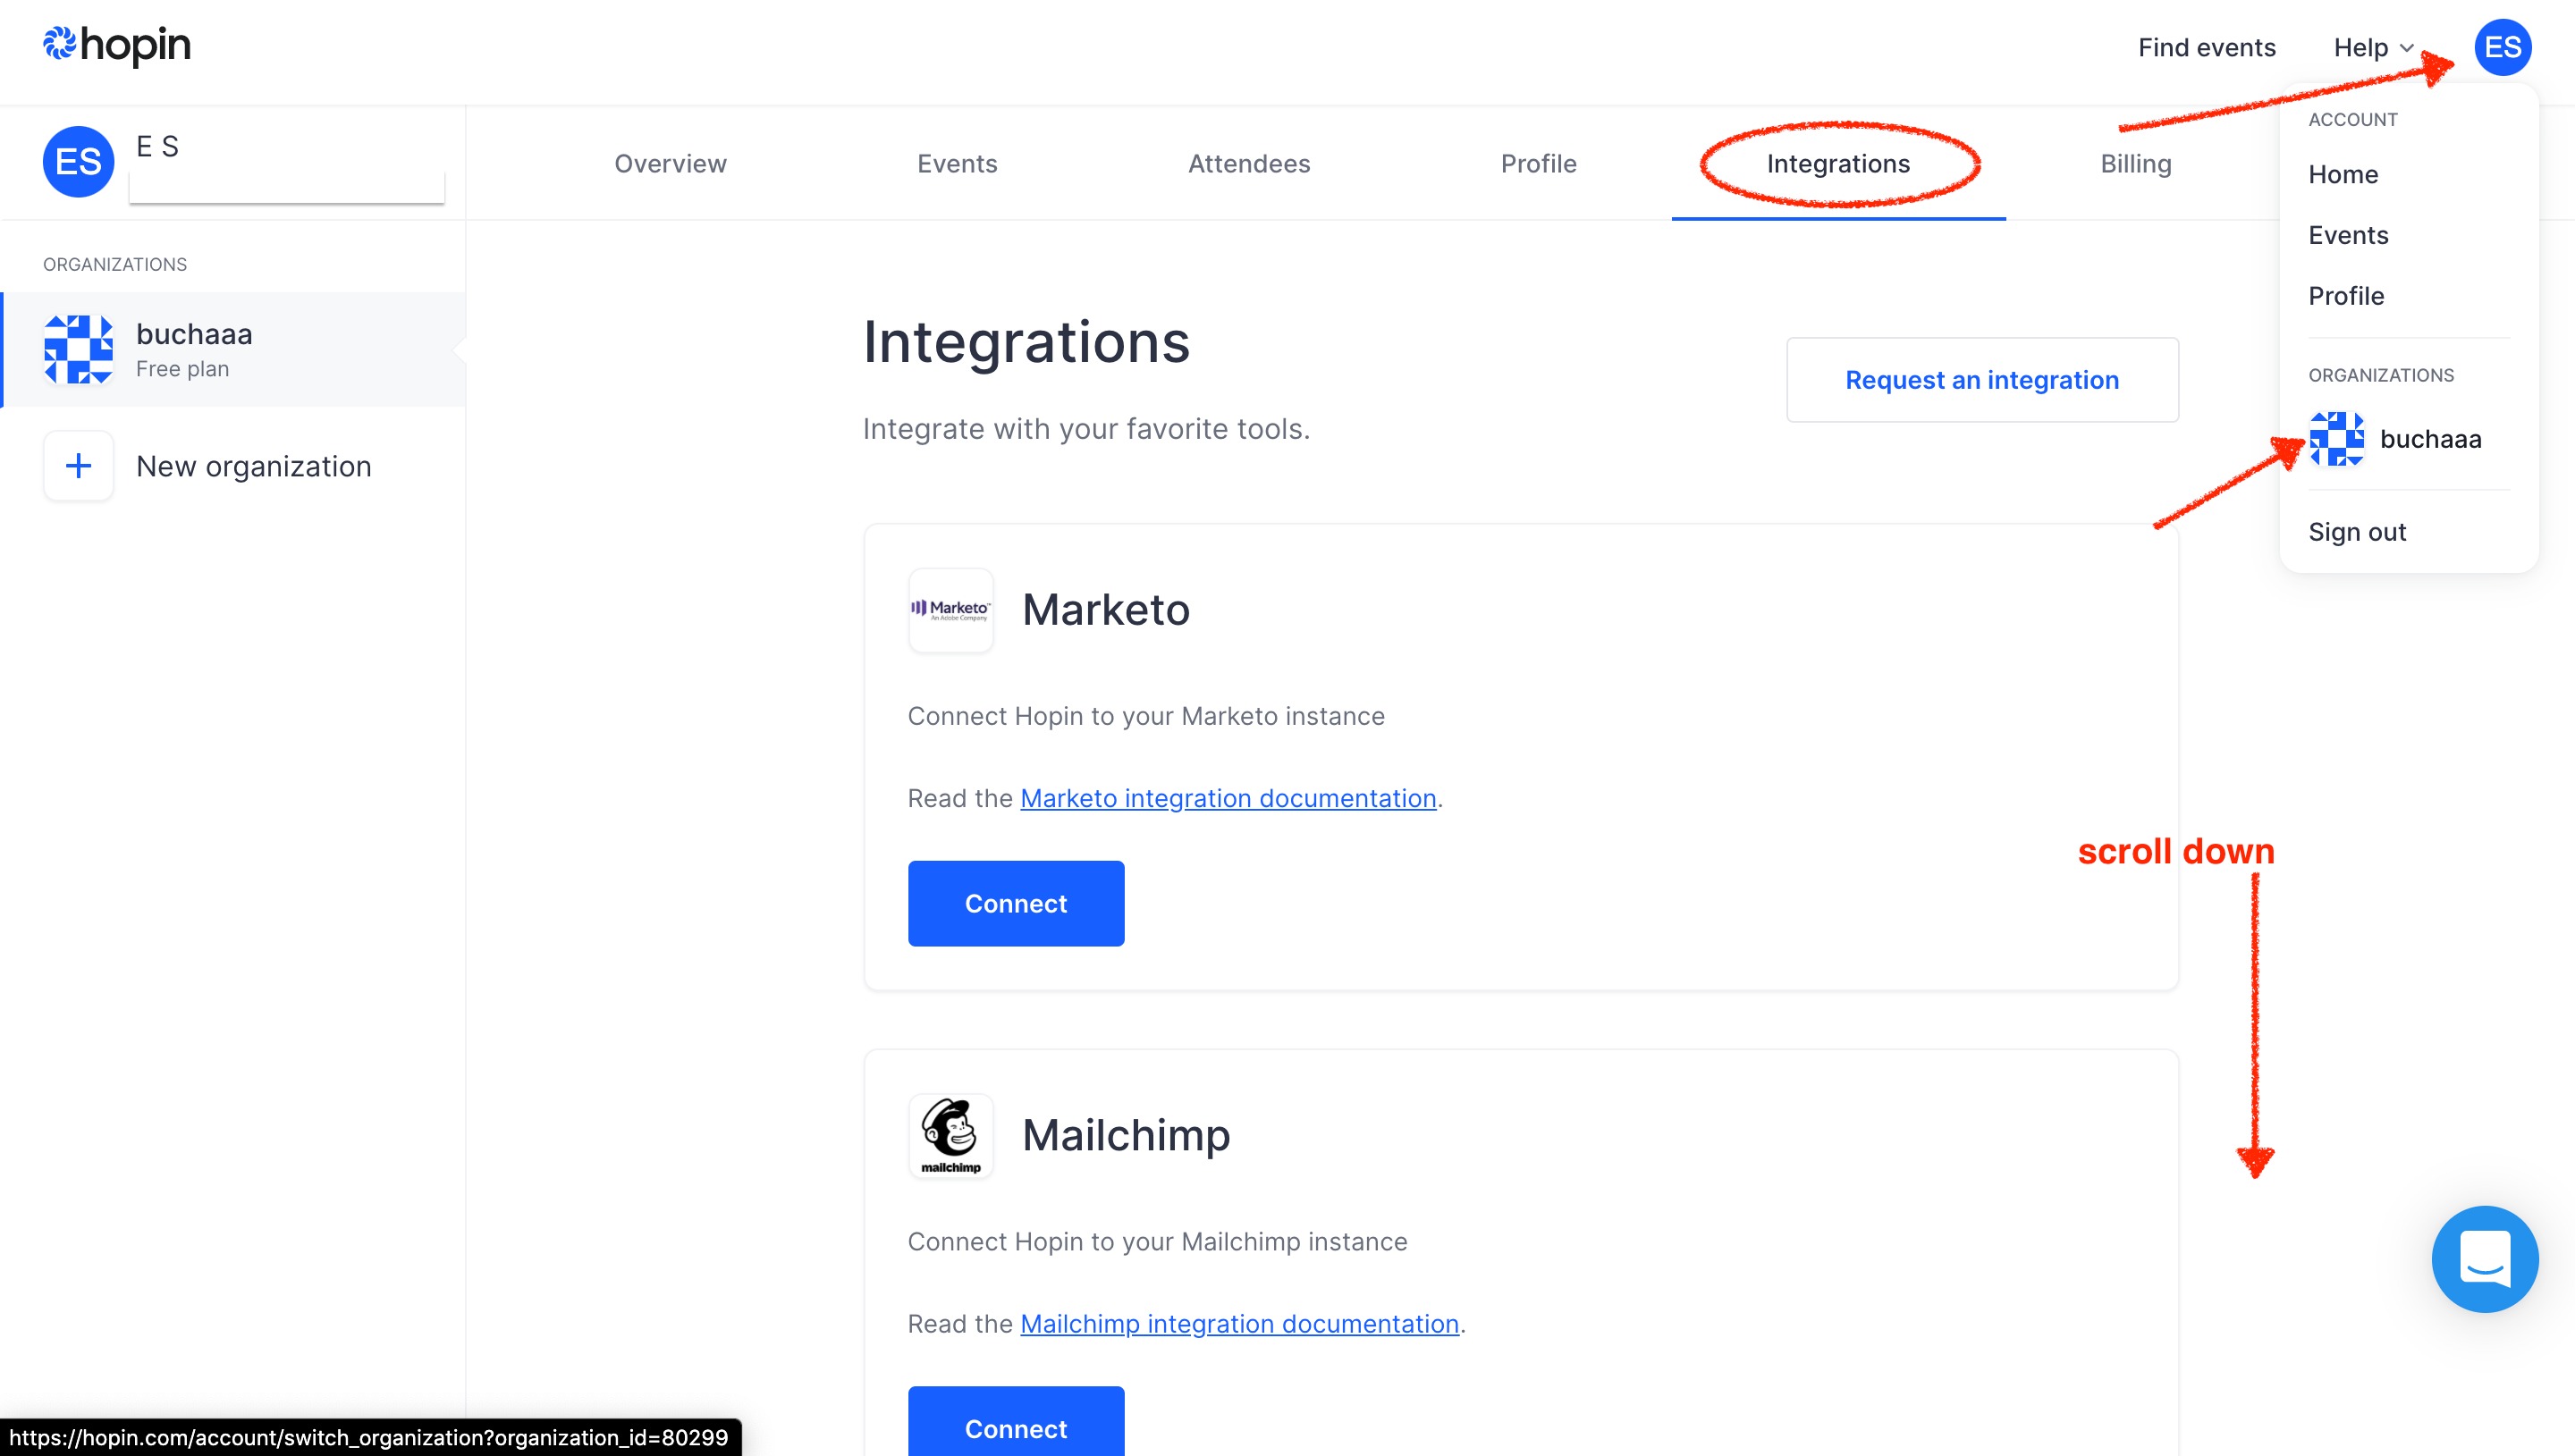The height and width of the screenshot is (1456, 2575).
Task: Click the E S user name text
Action: (x=157, y=147)
